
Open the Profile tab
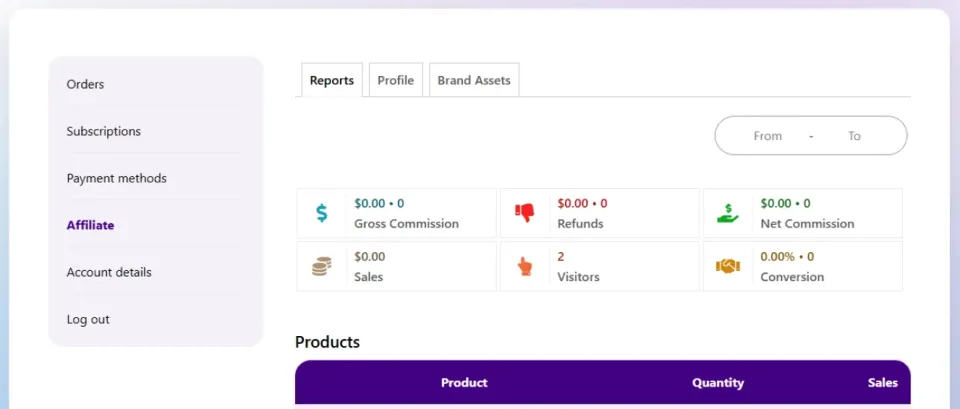coord(396,80)
